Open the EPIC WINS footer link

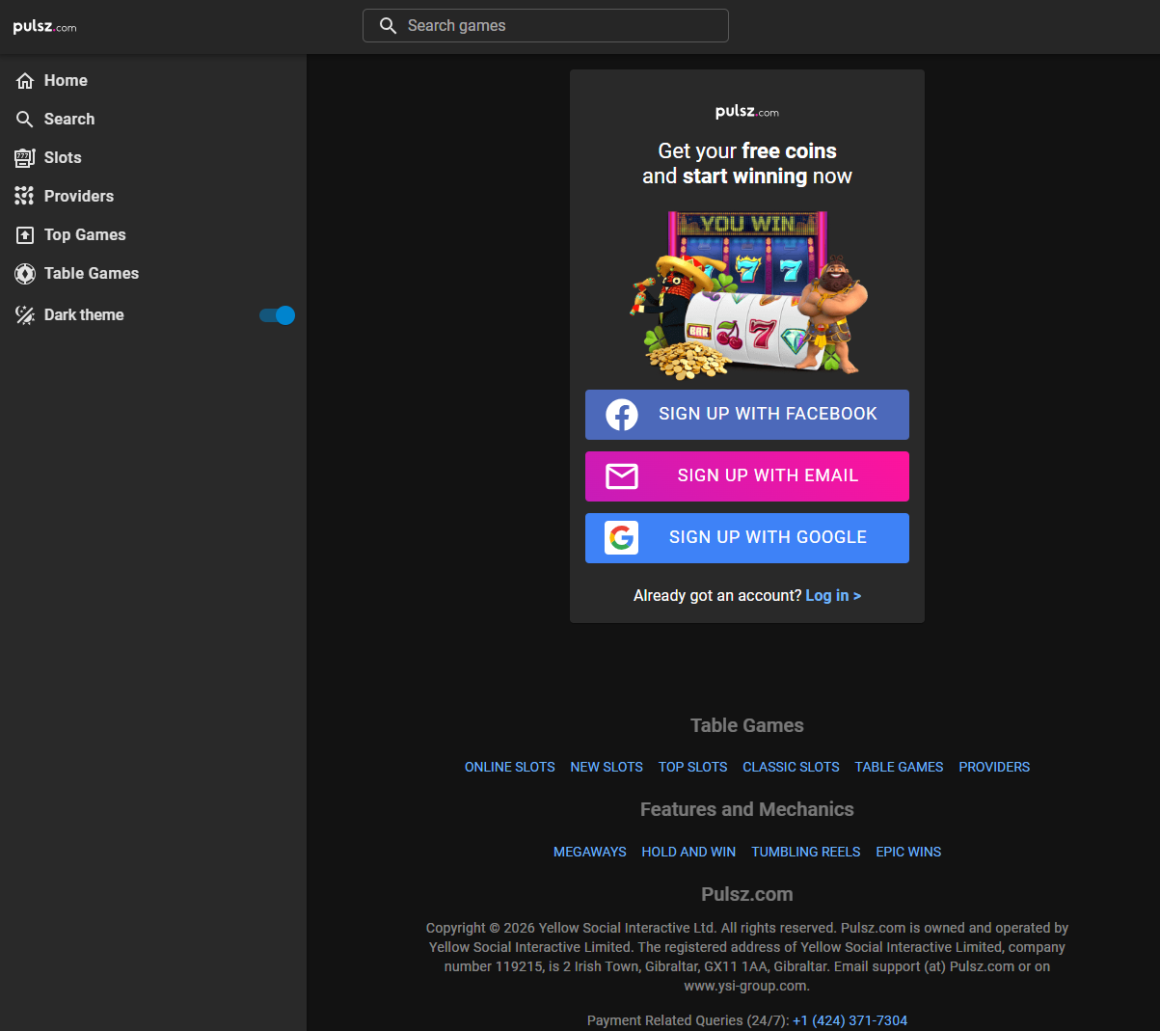pyautogui.click(x=908, y=852)
